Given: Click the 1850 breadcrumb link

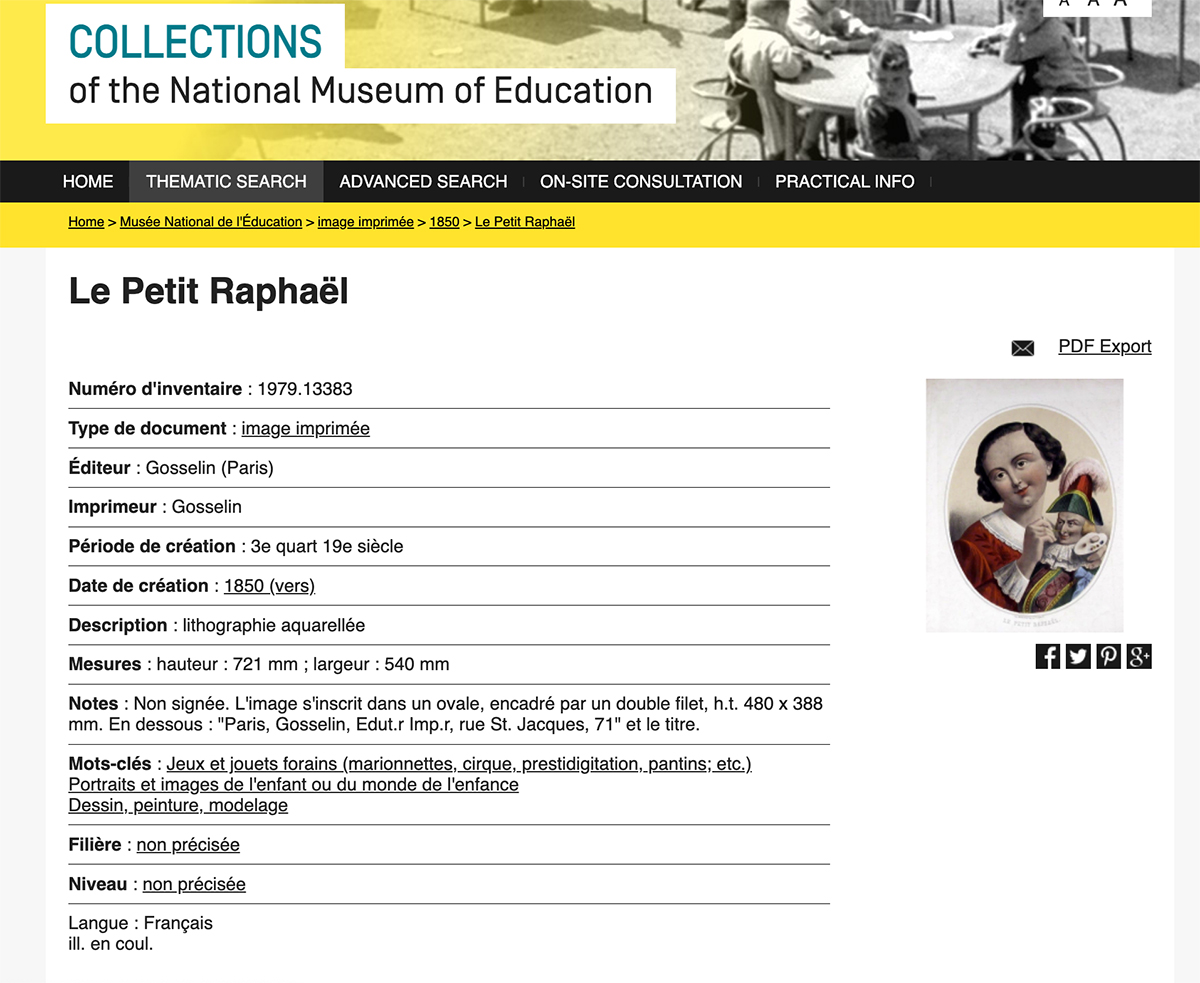Looking at the screenshot, I should 444,222.
